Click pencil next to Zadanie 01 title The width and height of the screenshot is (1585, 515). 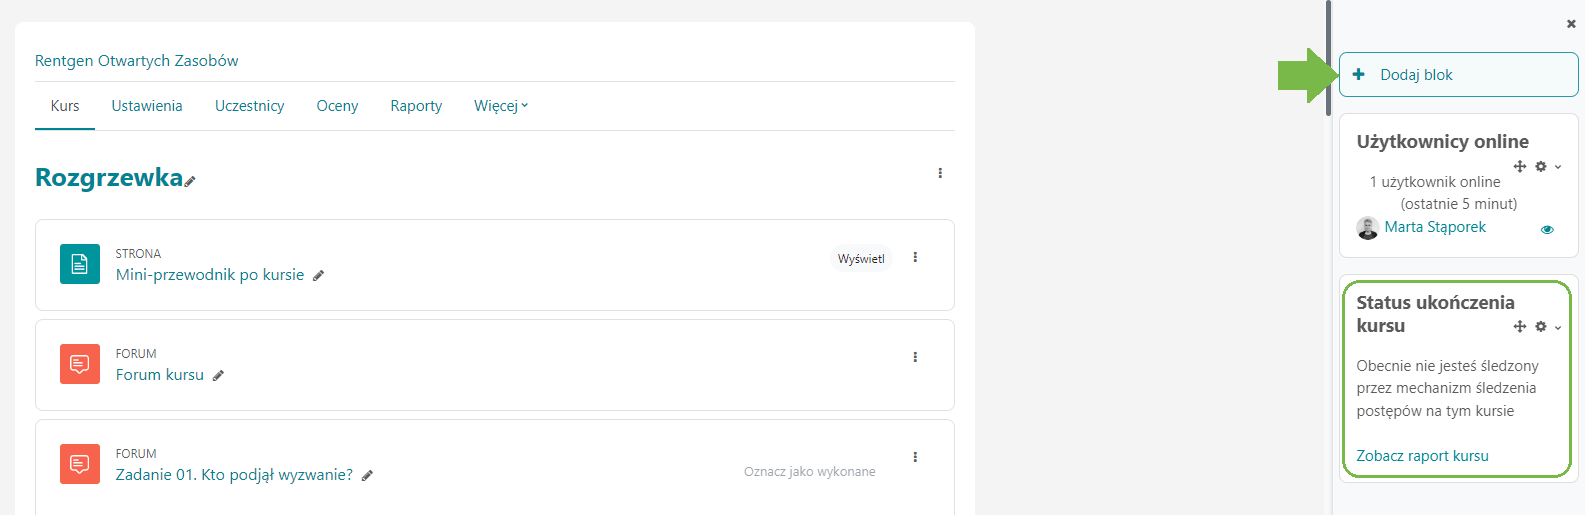[x=367, y=476]
